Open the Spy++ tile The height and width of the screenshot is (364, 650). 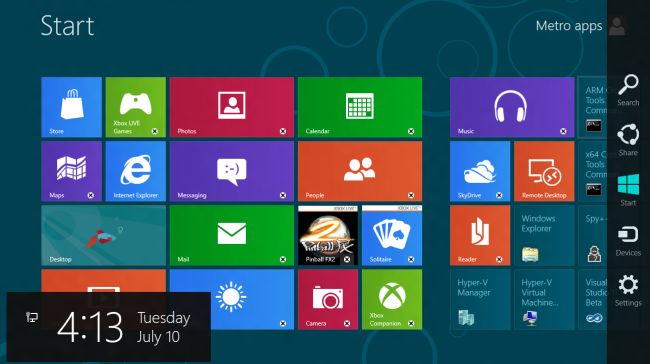coord(593,235)
